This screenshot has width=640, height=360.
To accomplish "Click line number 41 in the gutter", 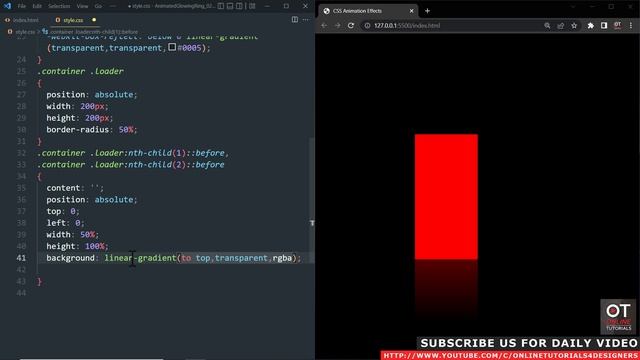I will click(x=21, y=258).
